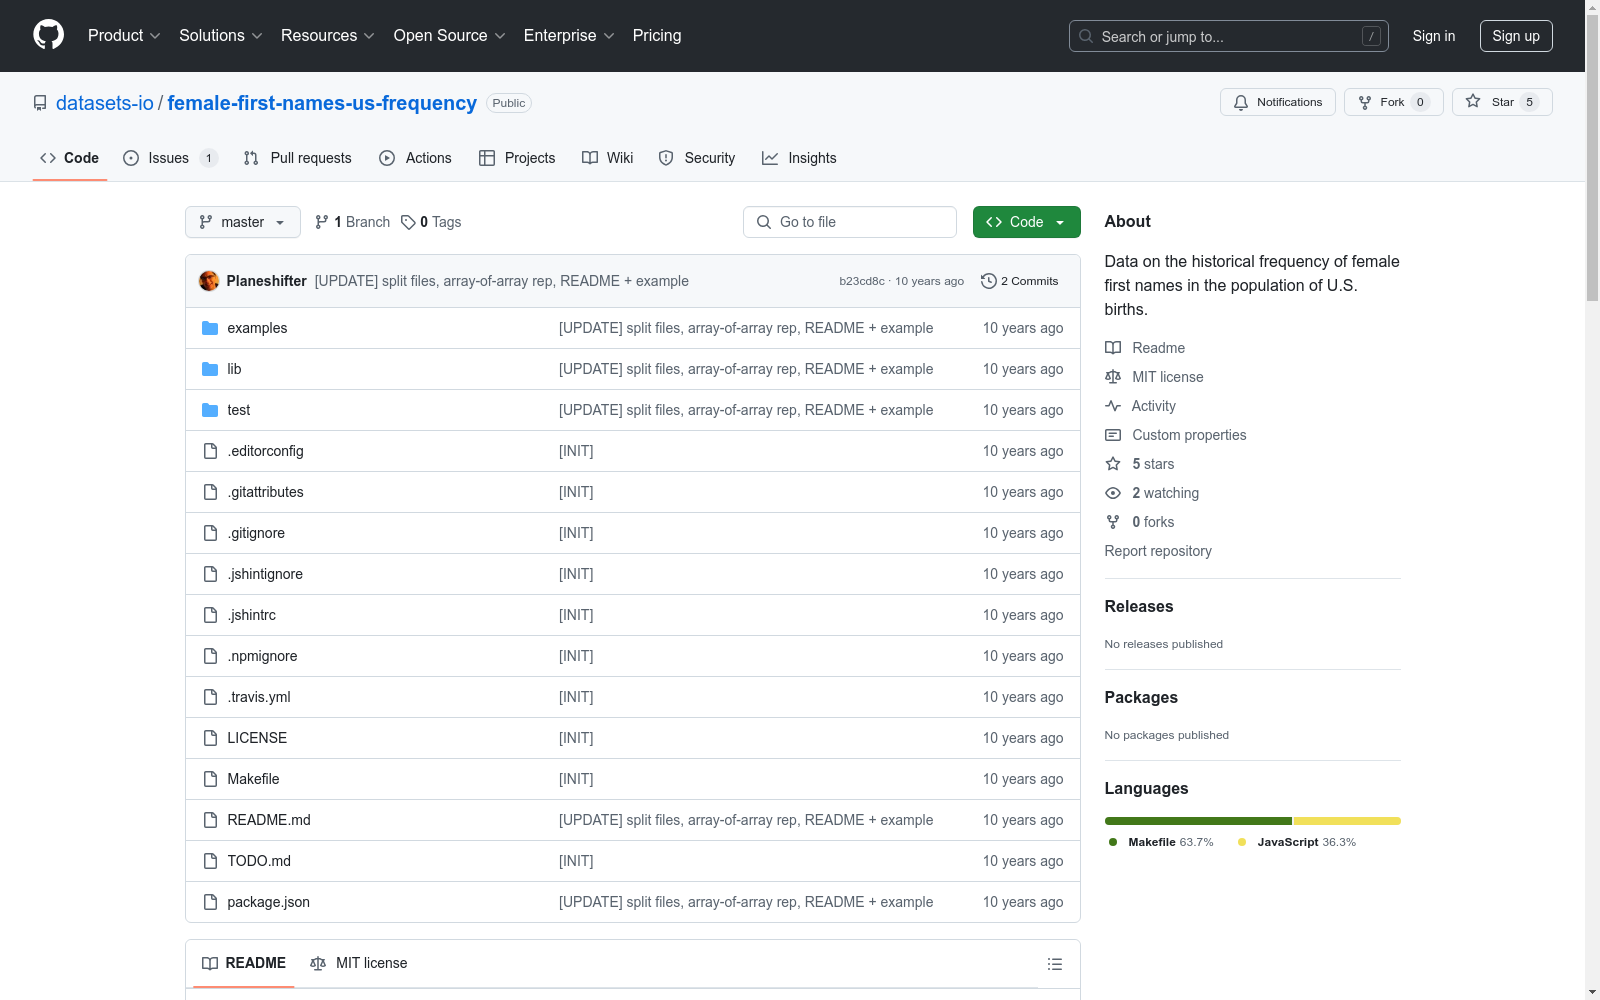
Task: Click the star icon next to 5 stars
Action: [x=1113, y=464]
